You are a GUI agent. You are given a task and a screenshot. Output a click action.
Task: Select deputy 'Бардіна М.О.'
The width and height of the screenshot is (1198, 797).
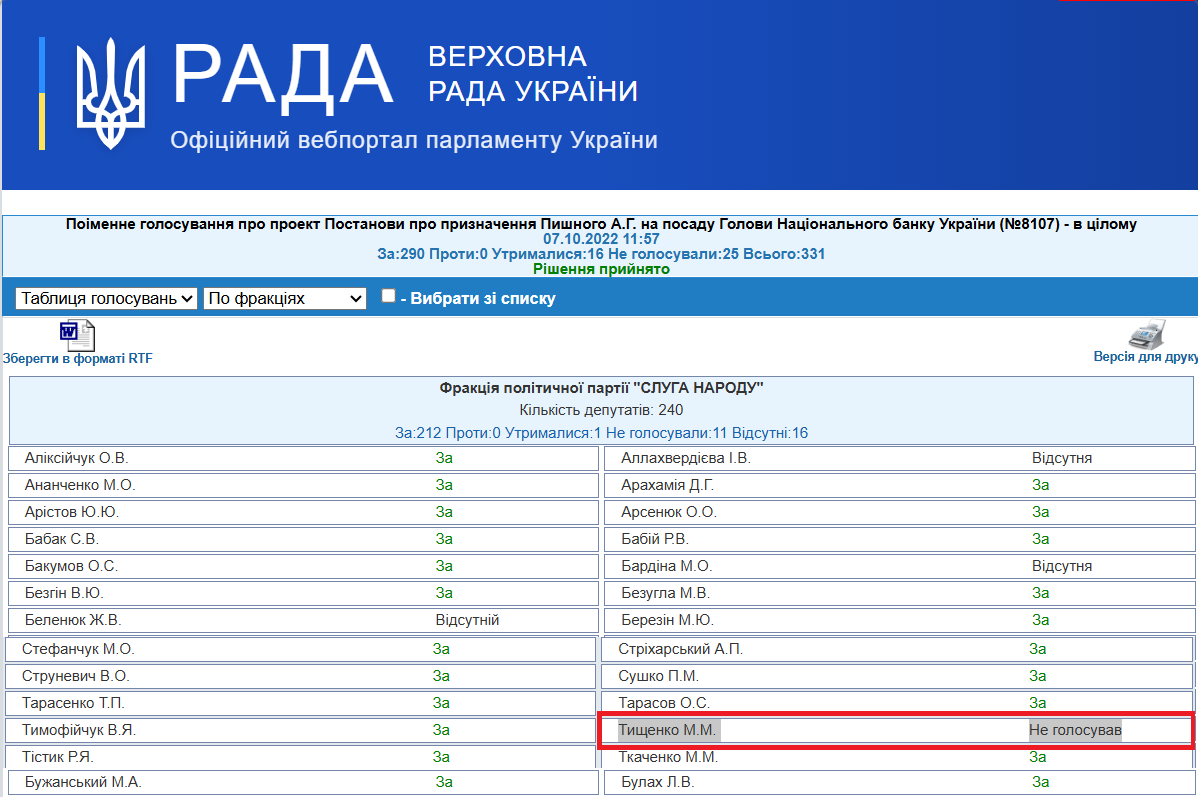pyautogui.click(x=667, y=566)
